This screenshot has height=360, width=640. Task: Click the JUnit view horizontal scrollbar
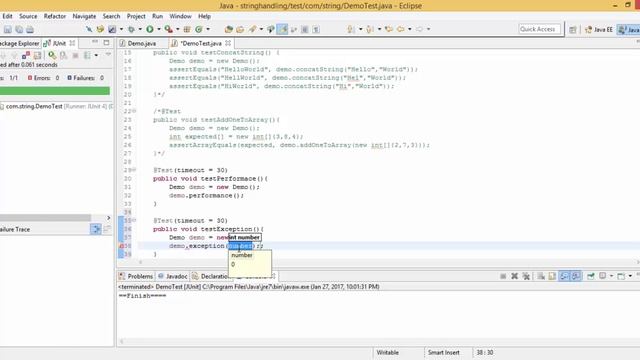45,218
